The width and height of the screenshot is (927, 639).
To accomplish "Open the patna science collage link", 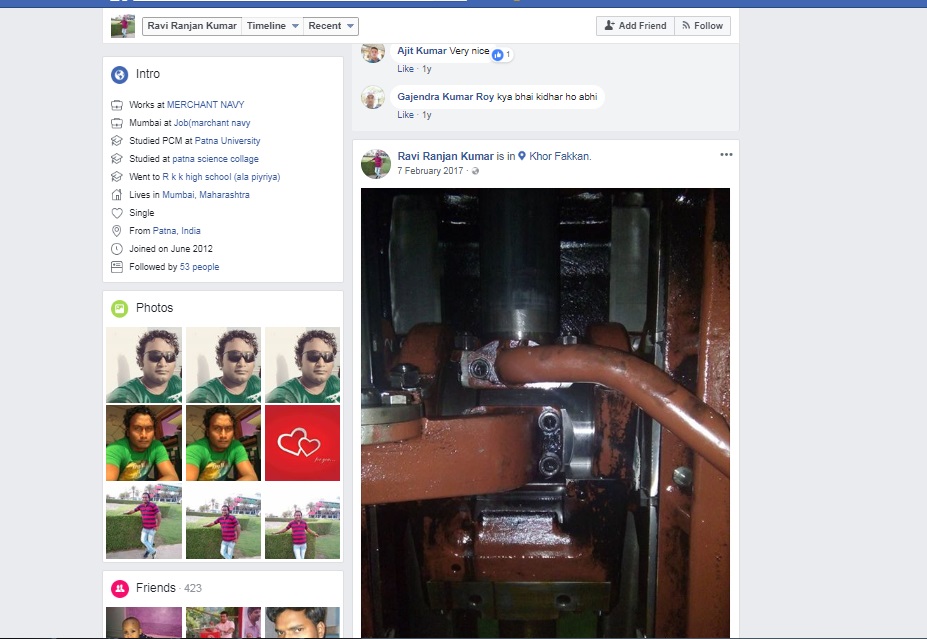I will [x=215, y=159].
